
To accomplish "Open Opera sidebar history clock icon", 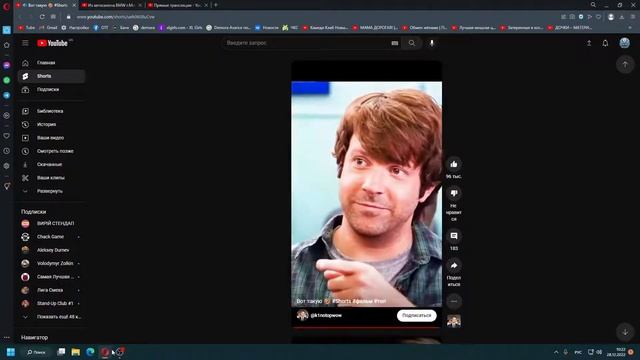I will [x=7, y=151].
